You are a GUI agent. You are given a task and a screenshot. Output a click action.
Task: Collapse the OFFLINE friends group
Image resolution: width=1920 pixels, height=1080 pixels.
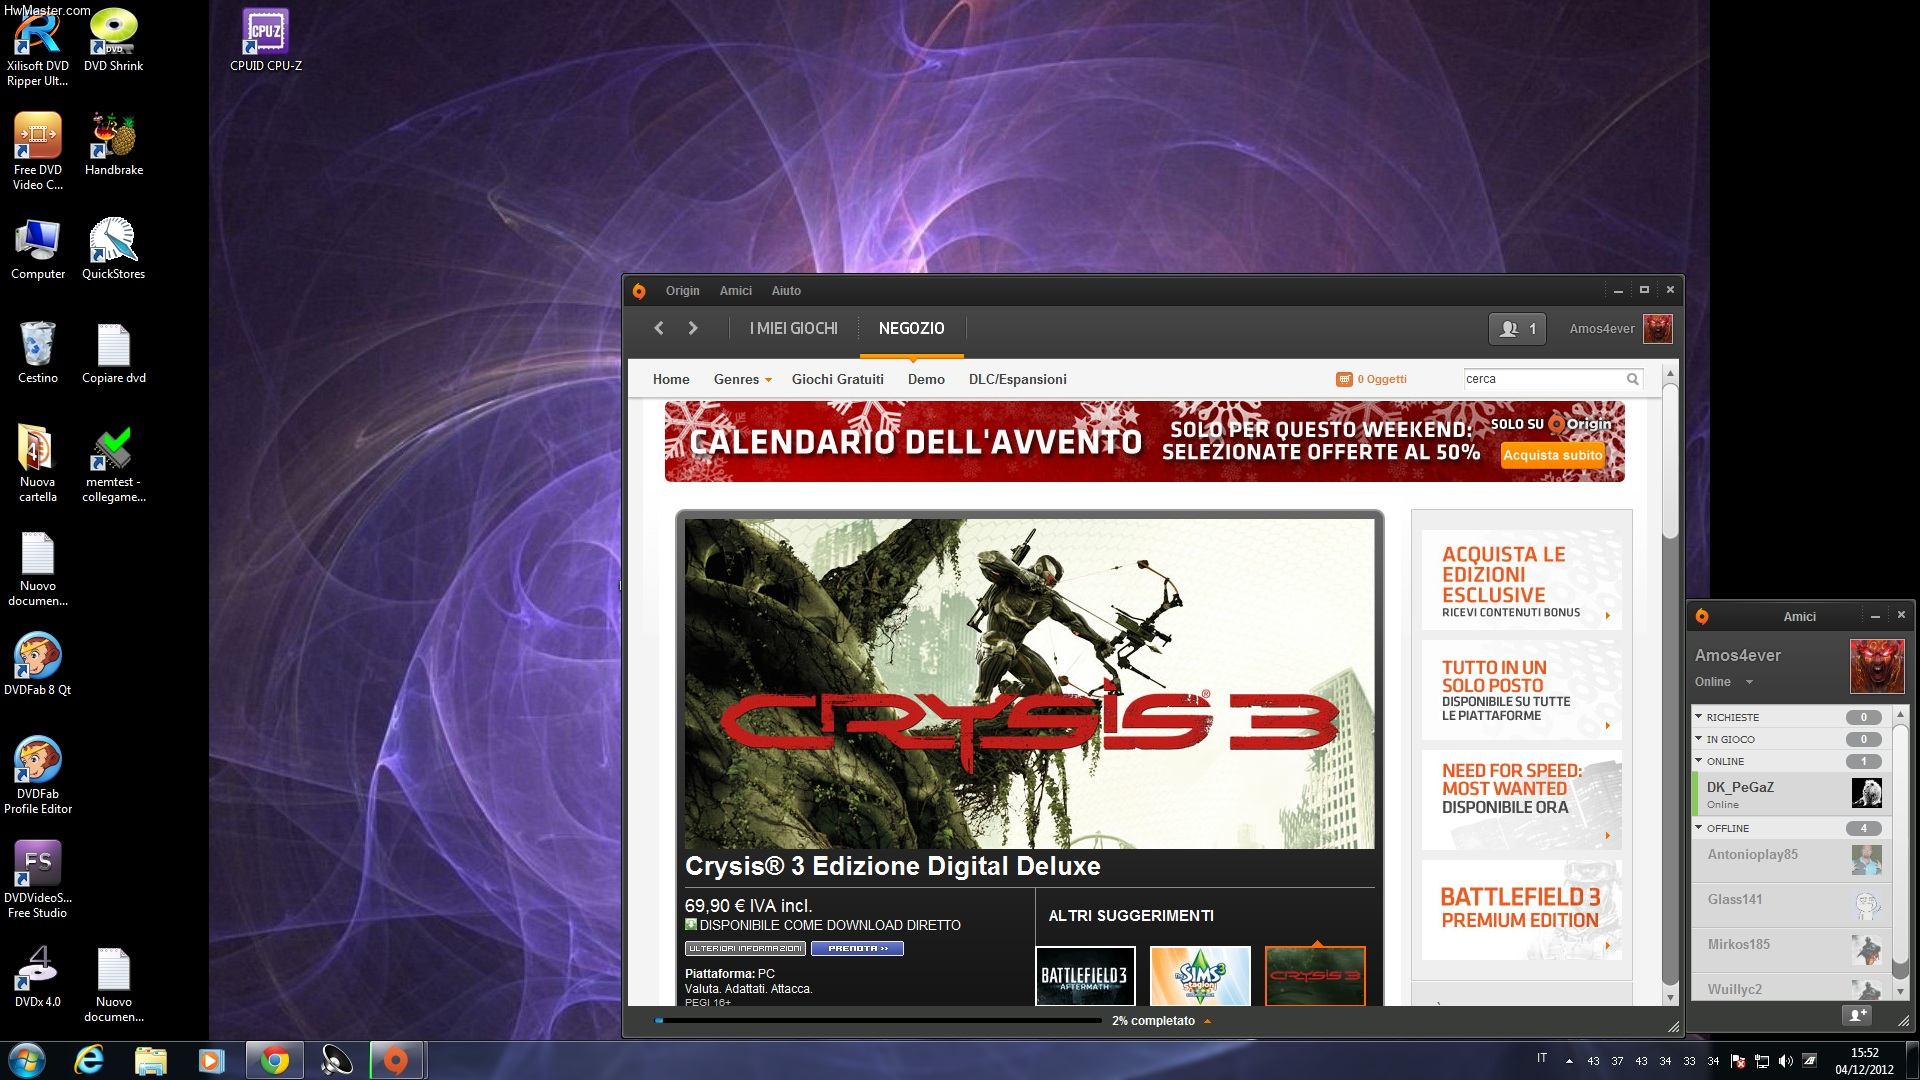click(x=1698, y=828)
